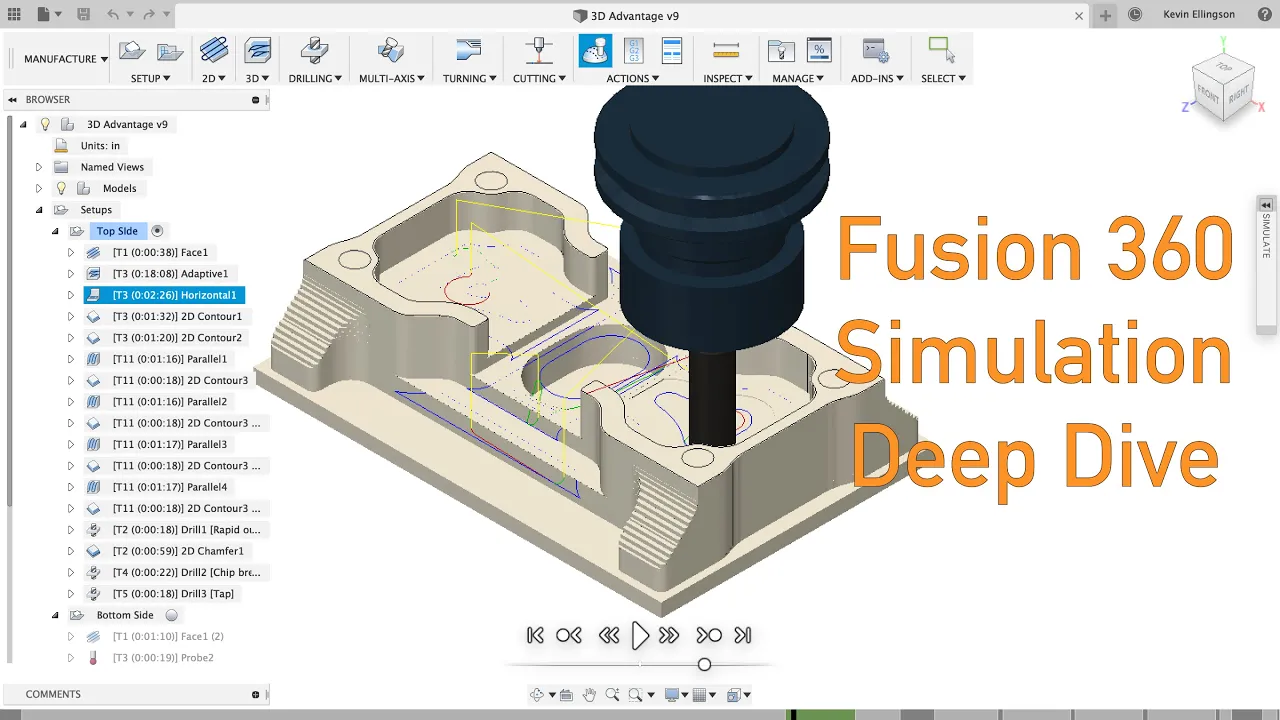
Task: Click the Pan hand icon
Action: (x=589, y=695)
